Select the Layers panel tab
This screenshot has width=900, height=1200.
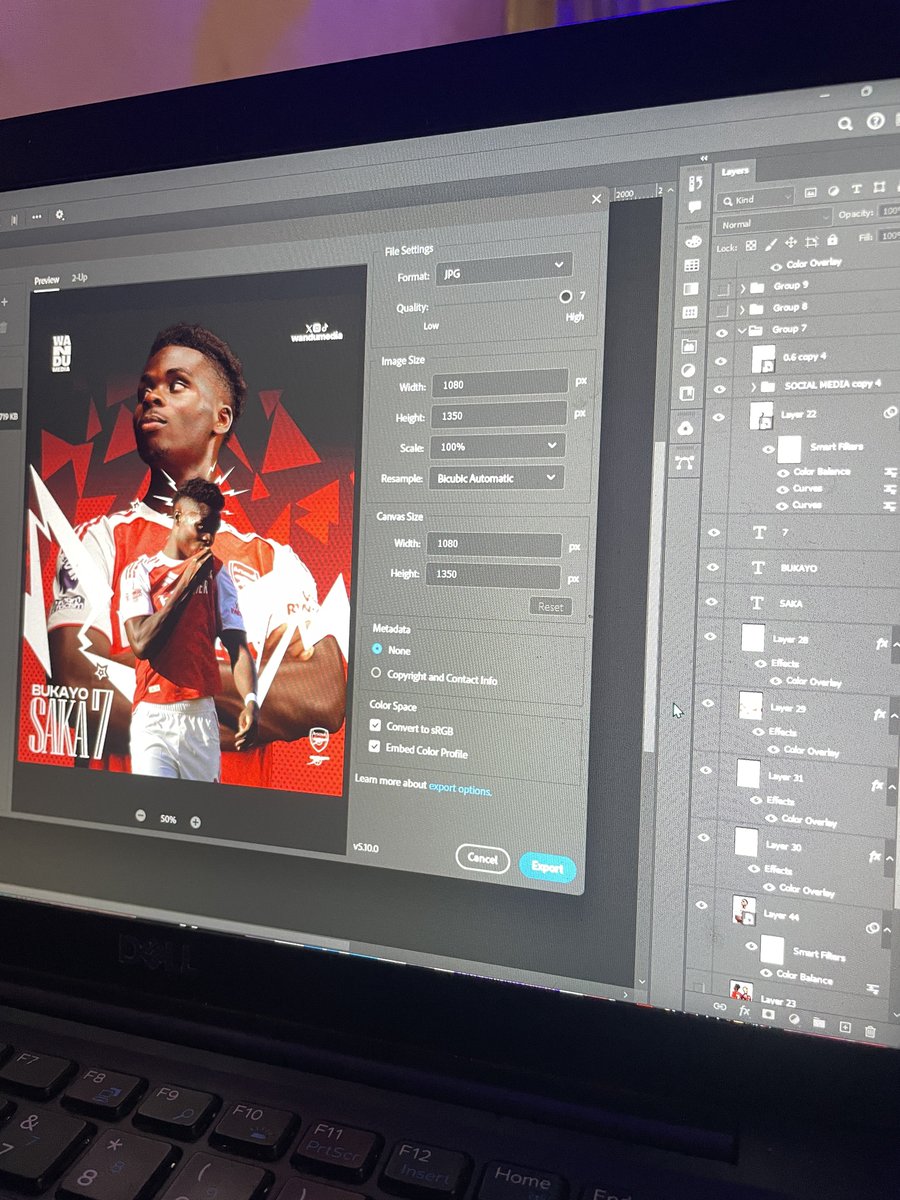(735, 172)
